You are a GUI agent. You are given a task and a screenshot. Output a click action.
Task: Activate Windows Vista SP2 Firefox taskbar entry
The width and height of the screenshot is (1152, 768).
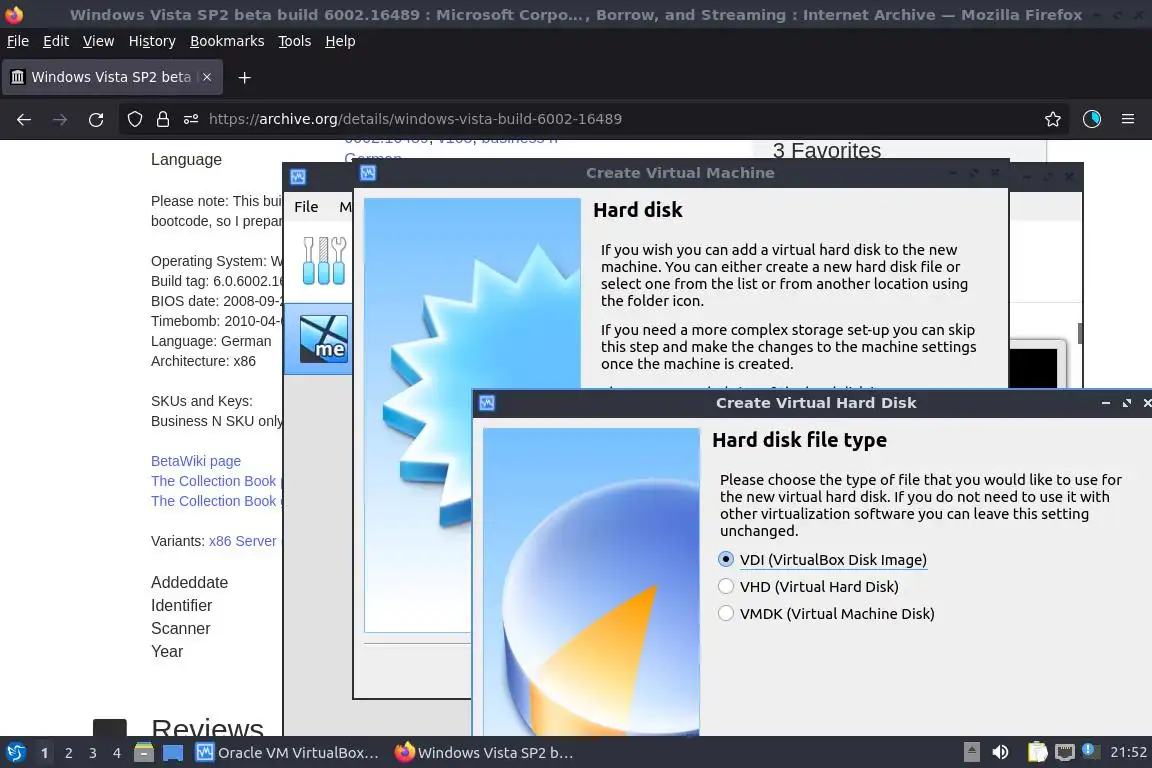[484, 753]
